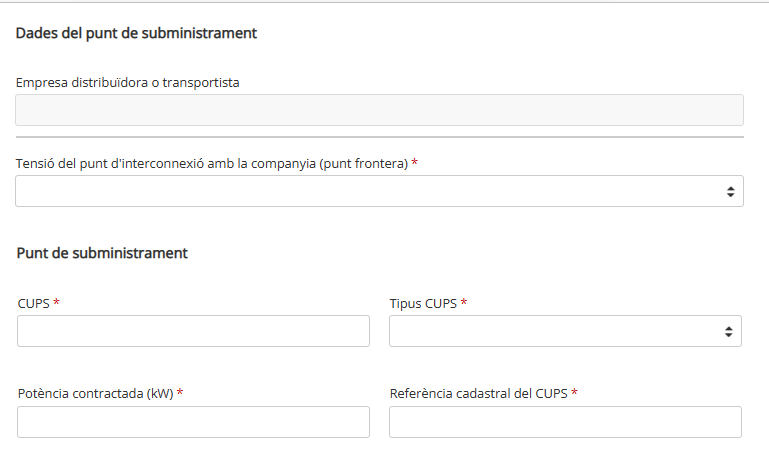769x457 pixels.
Task: Click the red asterisk after Potència contractada
Action: click(x=180, y=392)
